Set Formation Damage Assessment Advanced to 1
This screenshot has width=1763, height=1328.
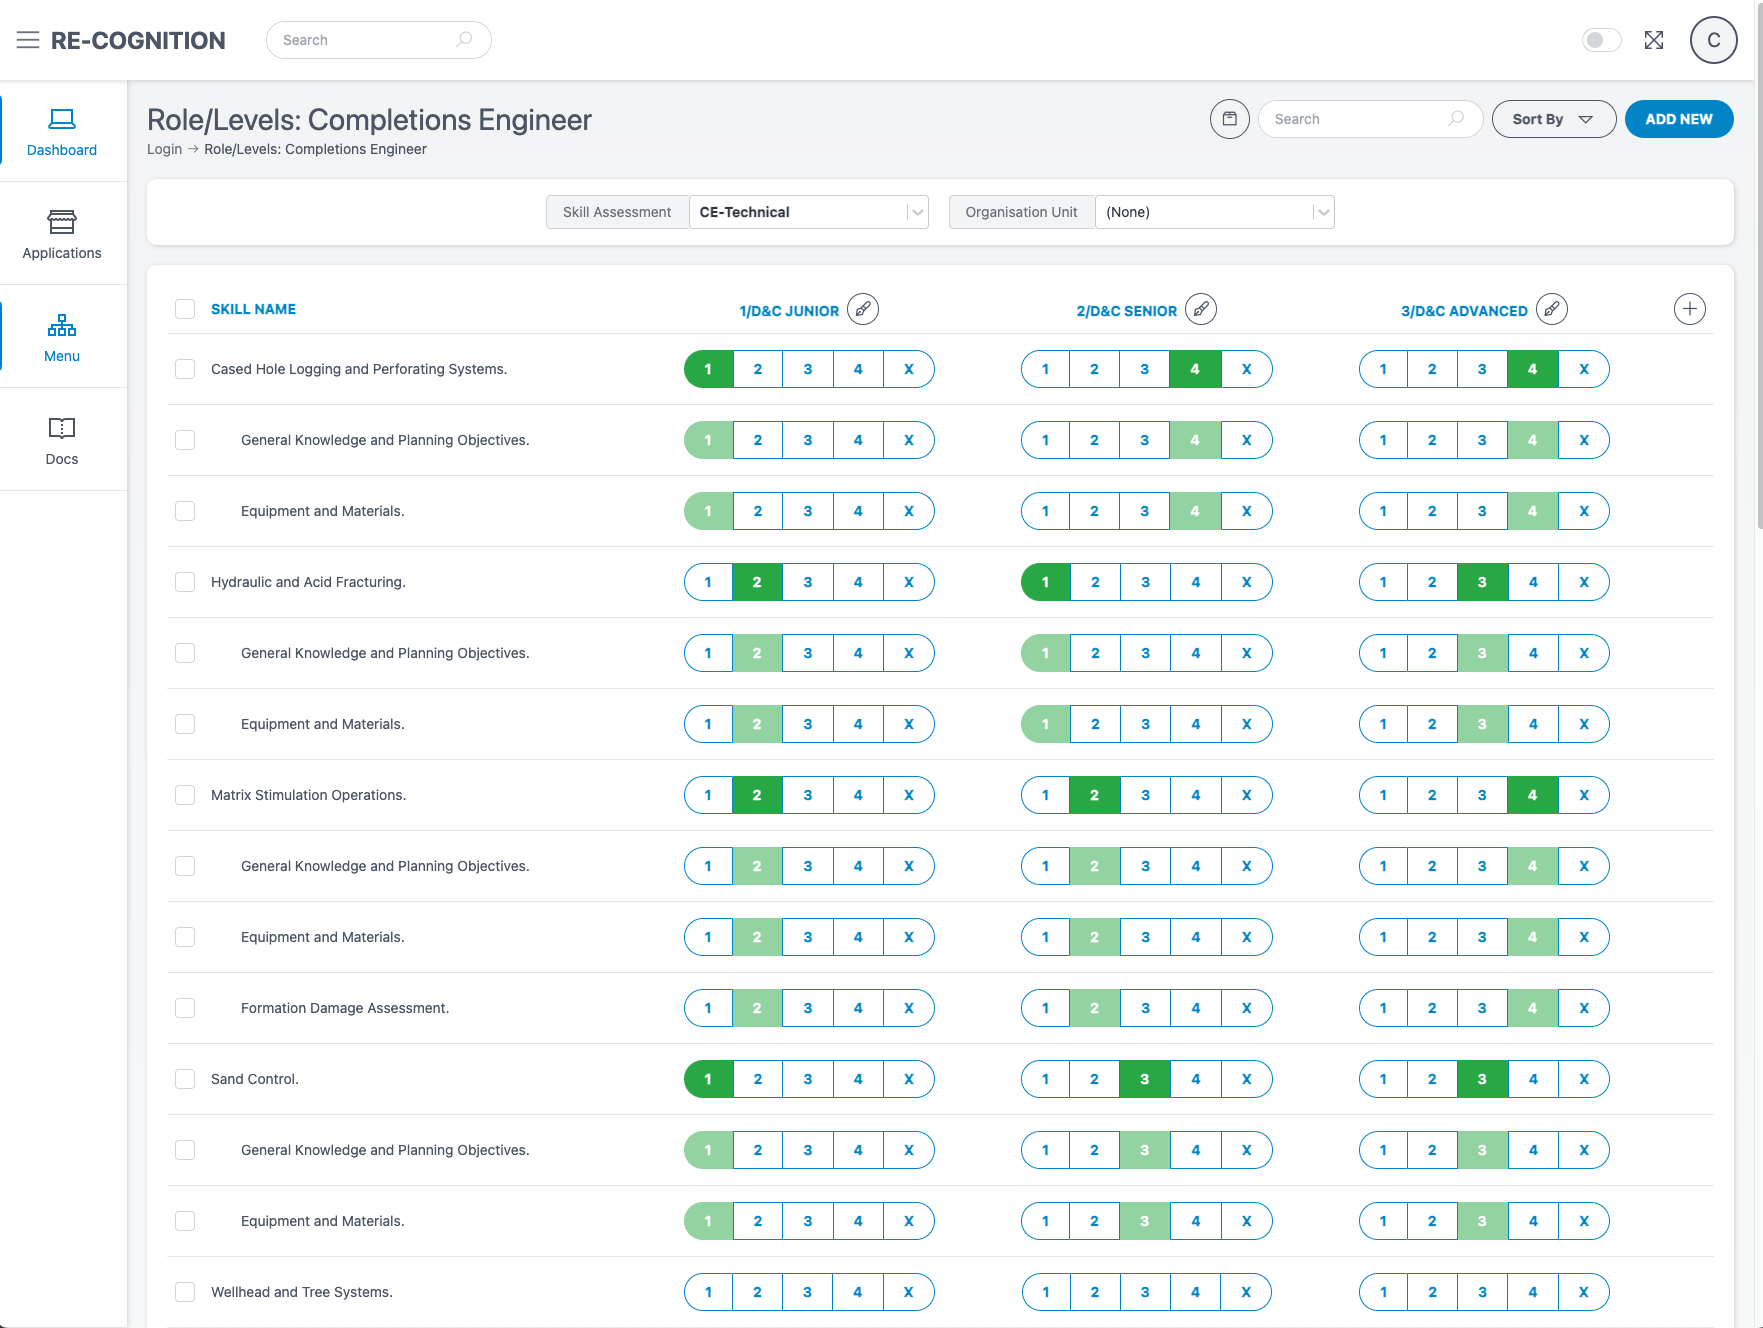tap(1383, 1008)
